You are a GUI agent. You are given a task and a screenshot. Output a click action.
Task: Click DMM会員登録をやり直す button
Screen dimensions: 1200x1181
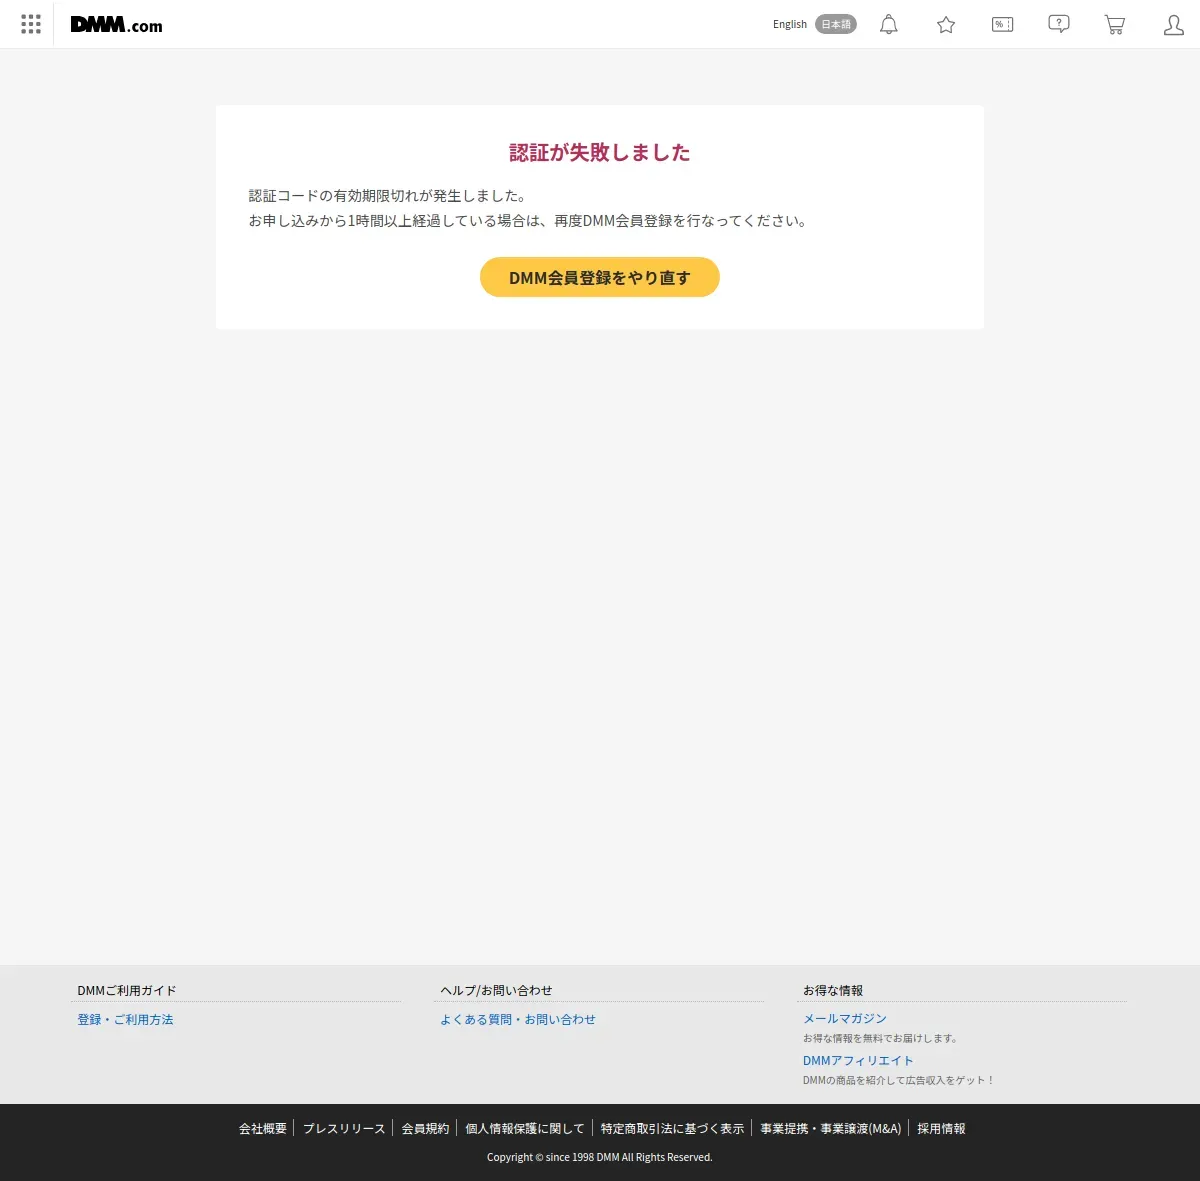[600, 277]
